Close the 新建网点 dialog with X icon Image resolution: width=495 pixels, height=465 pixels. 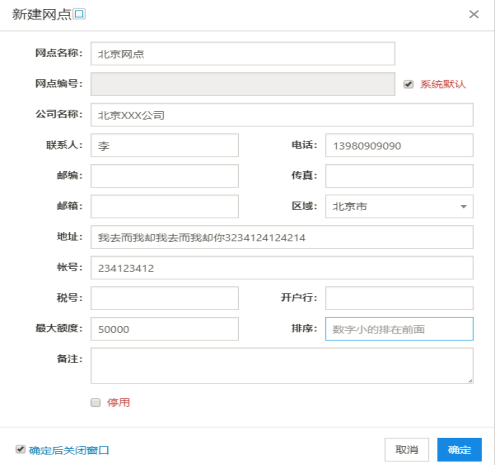(474, 14)
